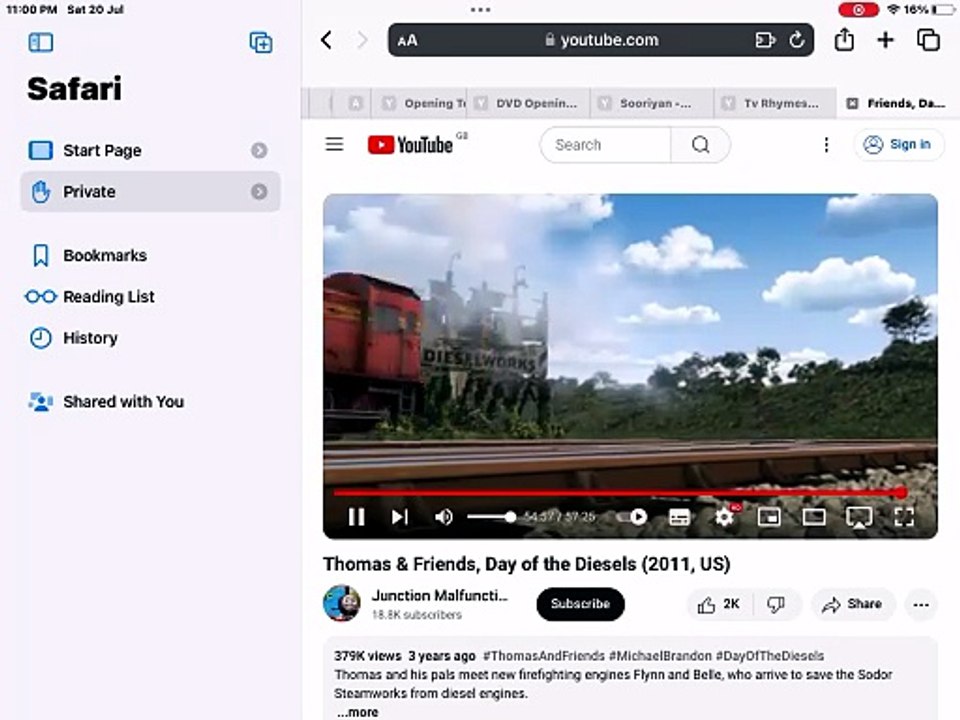Enable miniplayer mode
The width and height of the screenshot is (960, 720).
769,517
